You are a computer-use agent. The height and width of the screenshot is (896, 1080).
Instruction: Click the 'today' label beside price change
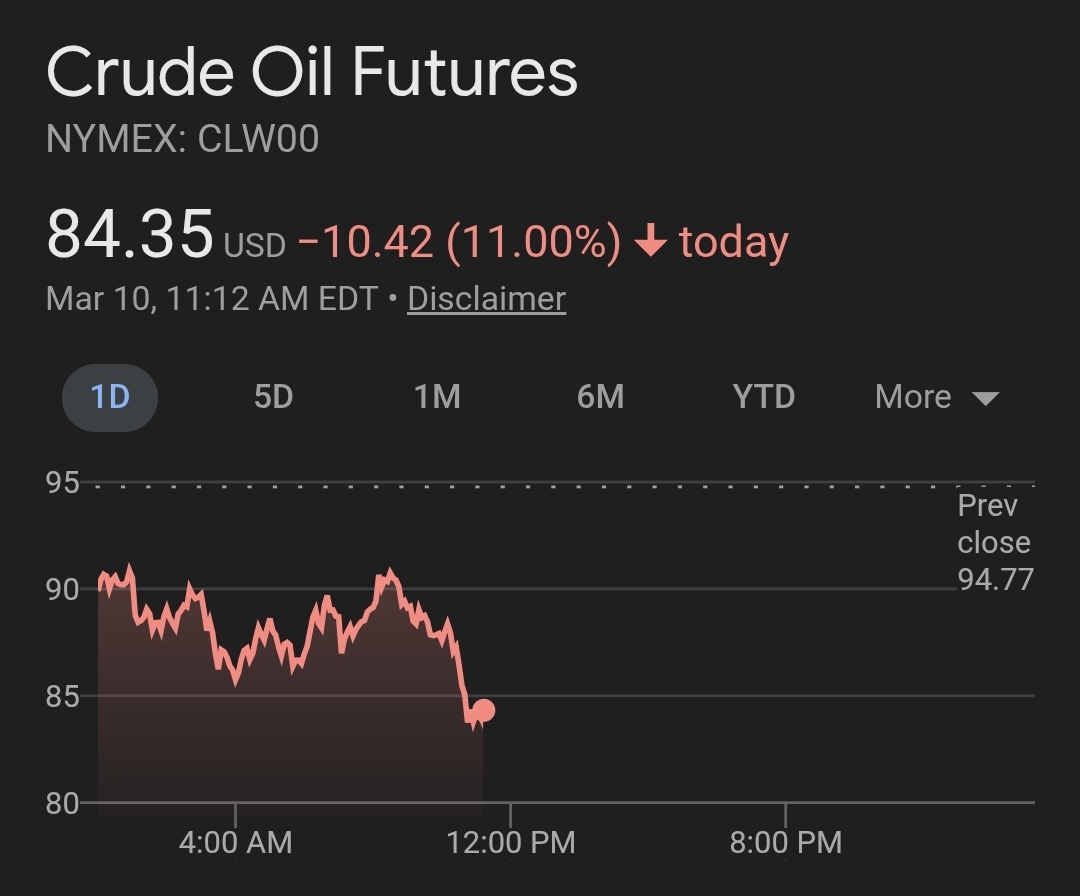[x=734, y=242]
